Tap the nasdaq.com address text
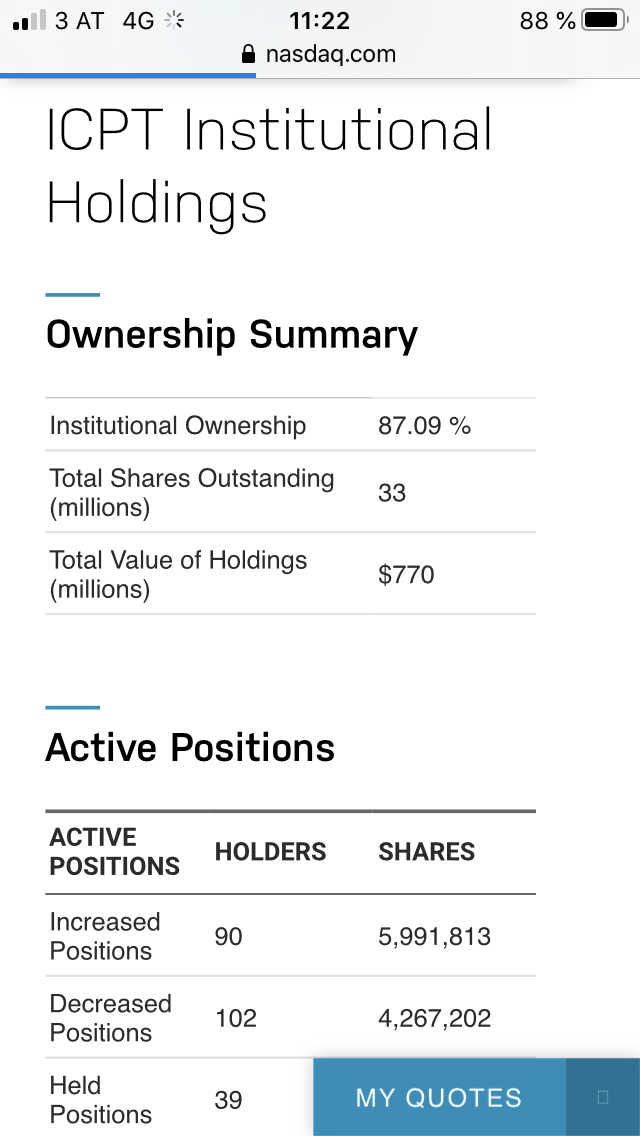640x1136 pixels. click(331, 54)
